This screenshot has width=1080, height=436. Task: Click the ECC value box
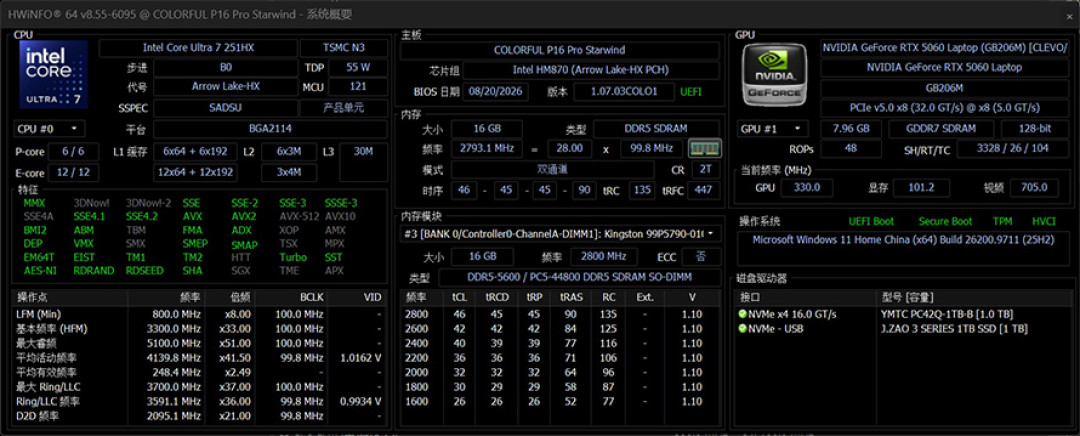[x=700, y=256]
